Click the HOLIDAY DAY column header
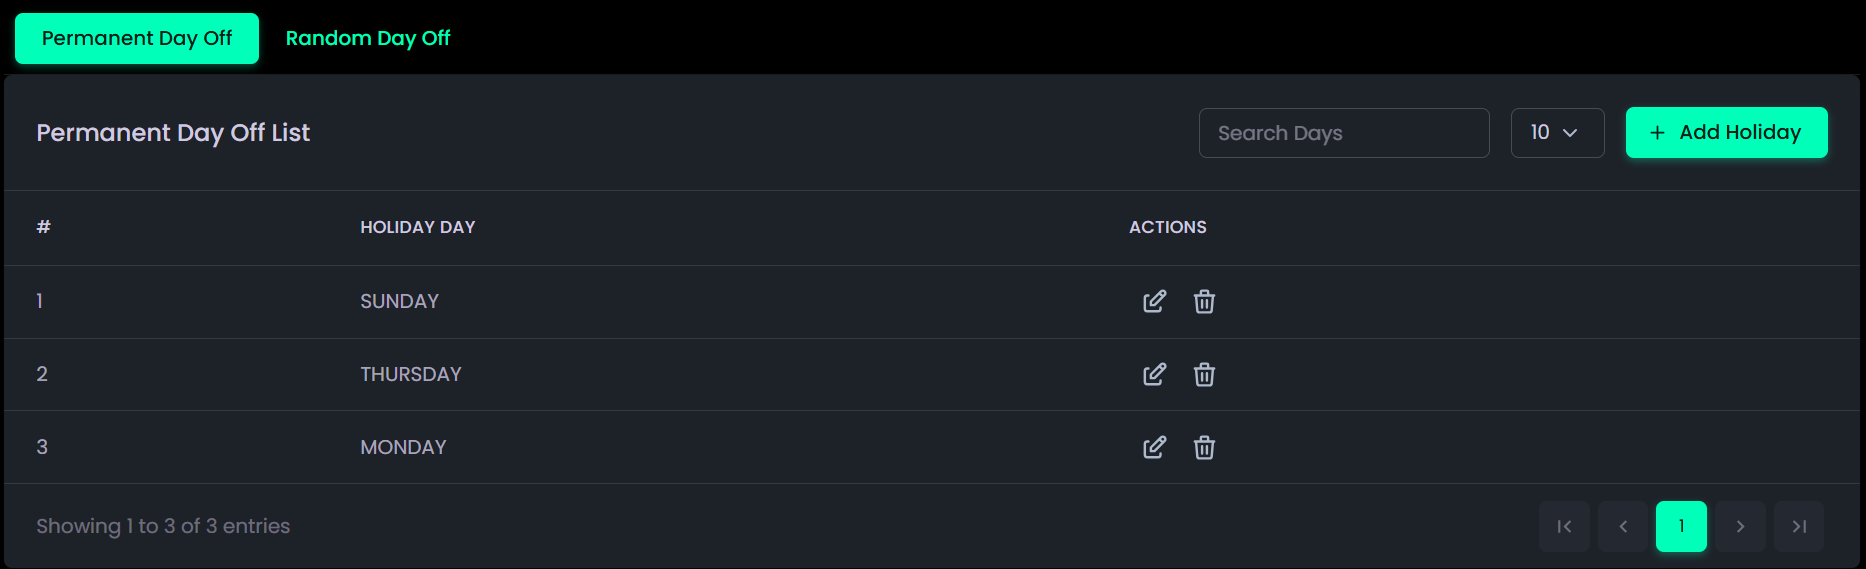Image resolution: width=1866 pixels, height=569 pixels. coord(418,227)
